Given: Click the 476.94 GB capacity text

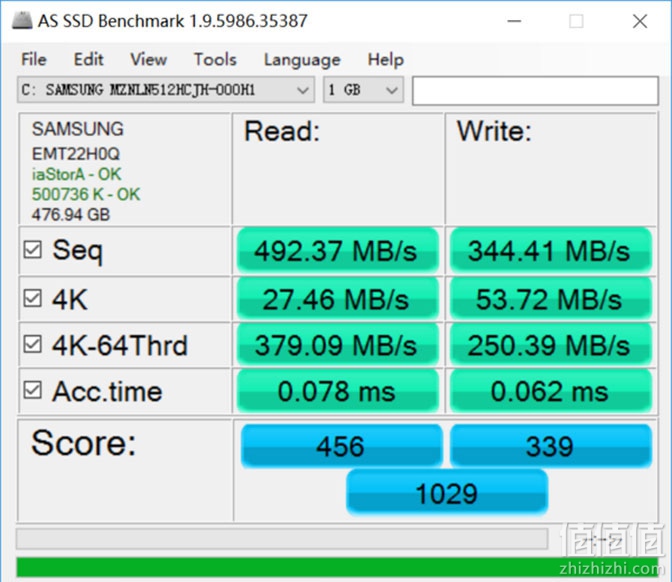Looking at the screenshot, I should (x=71, y=214).
